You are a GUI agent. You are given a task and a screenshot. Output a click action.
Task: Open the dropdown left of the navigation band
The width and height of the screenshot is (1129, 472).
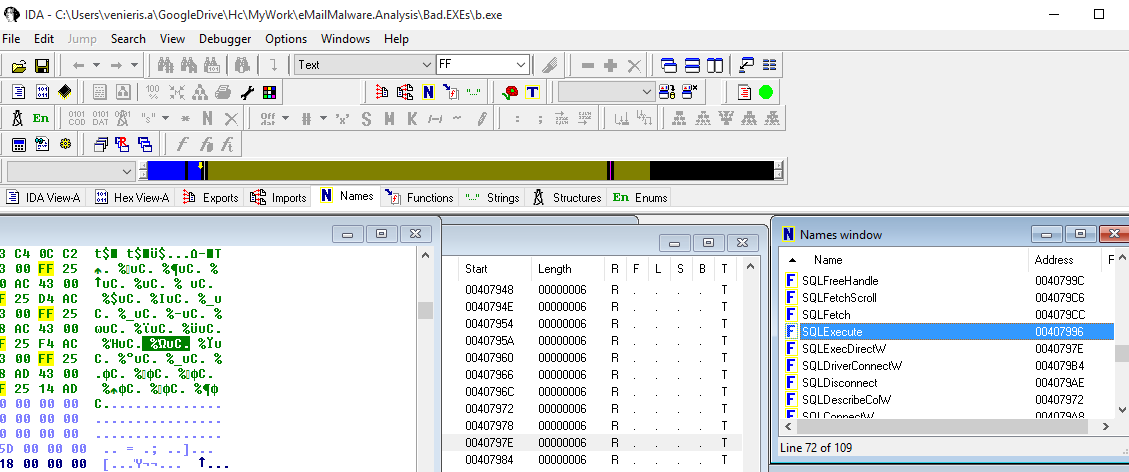pos(126,171)
